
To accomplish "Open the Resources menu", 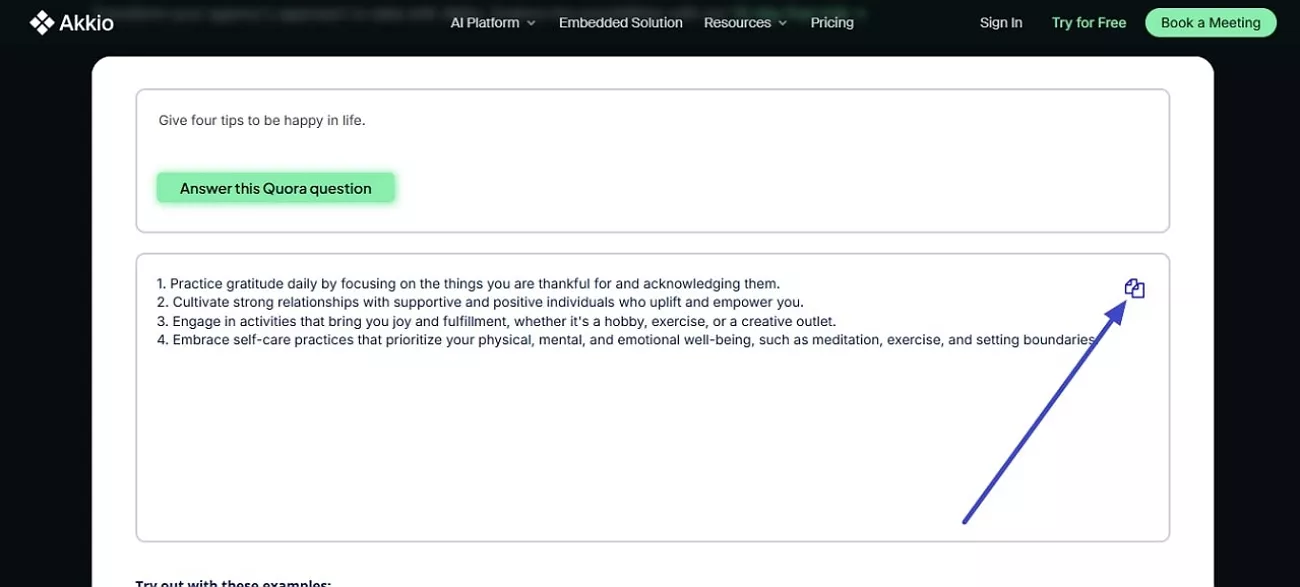I will [x=737, y=22].
